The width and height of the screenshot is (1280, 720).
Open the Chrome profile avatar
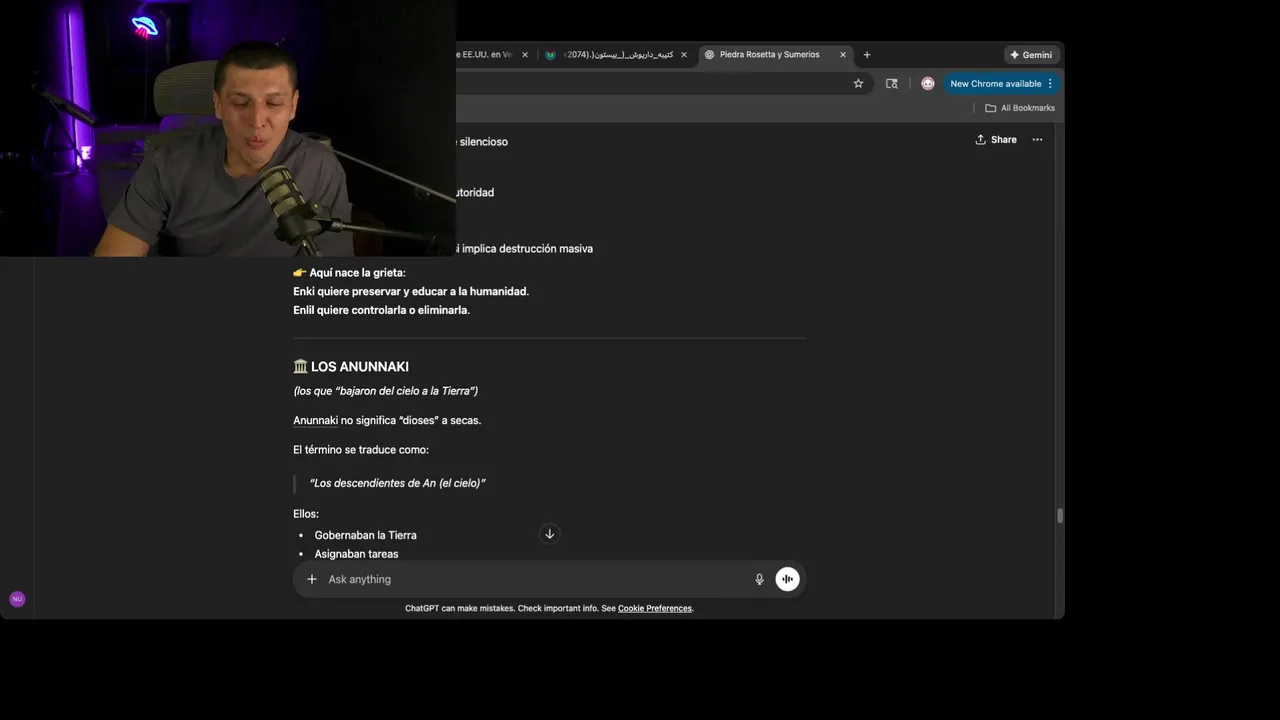[928, 84]
